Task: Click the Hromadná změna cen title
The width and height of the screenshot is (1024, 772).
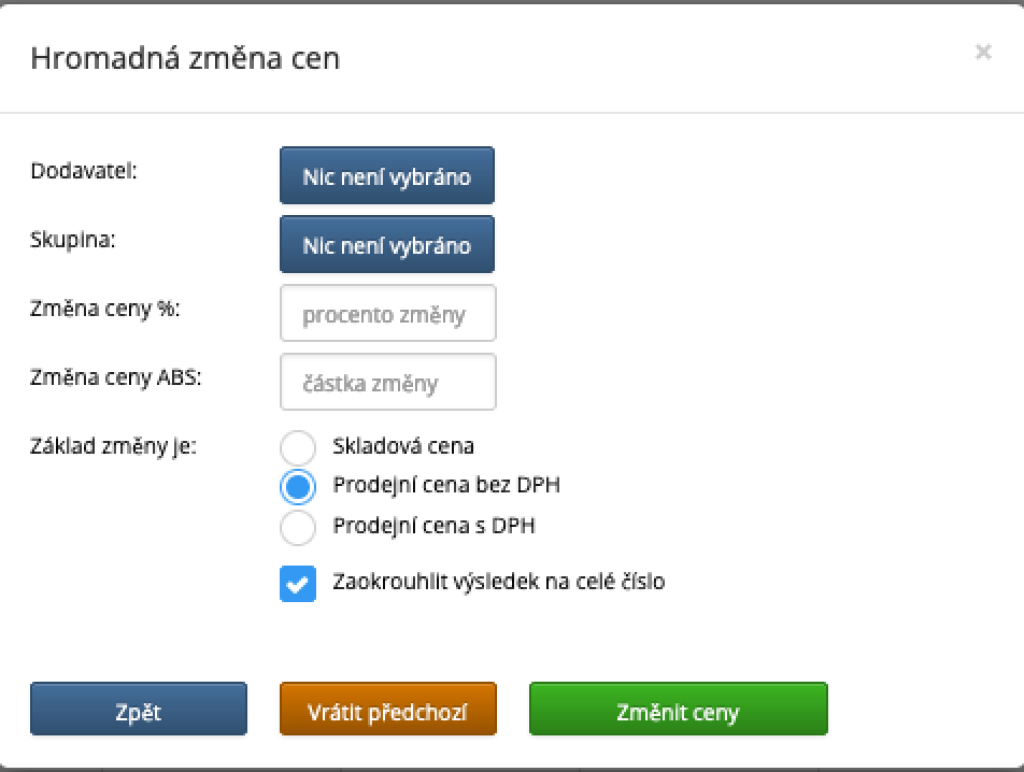Action: [185, 58]
